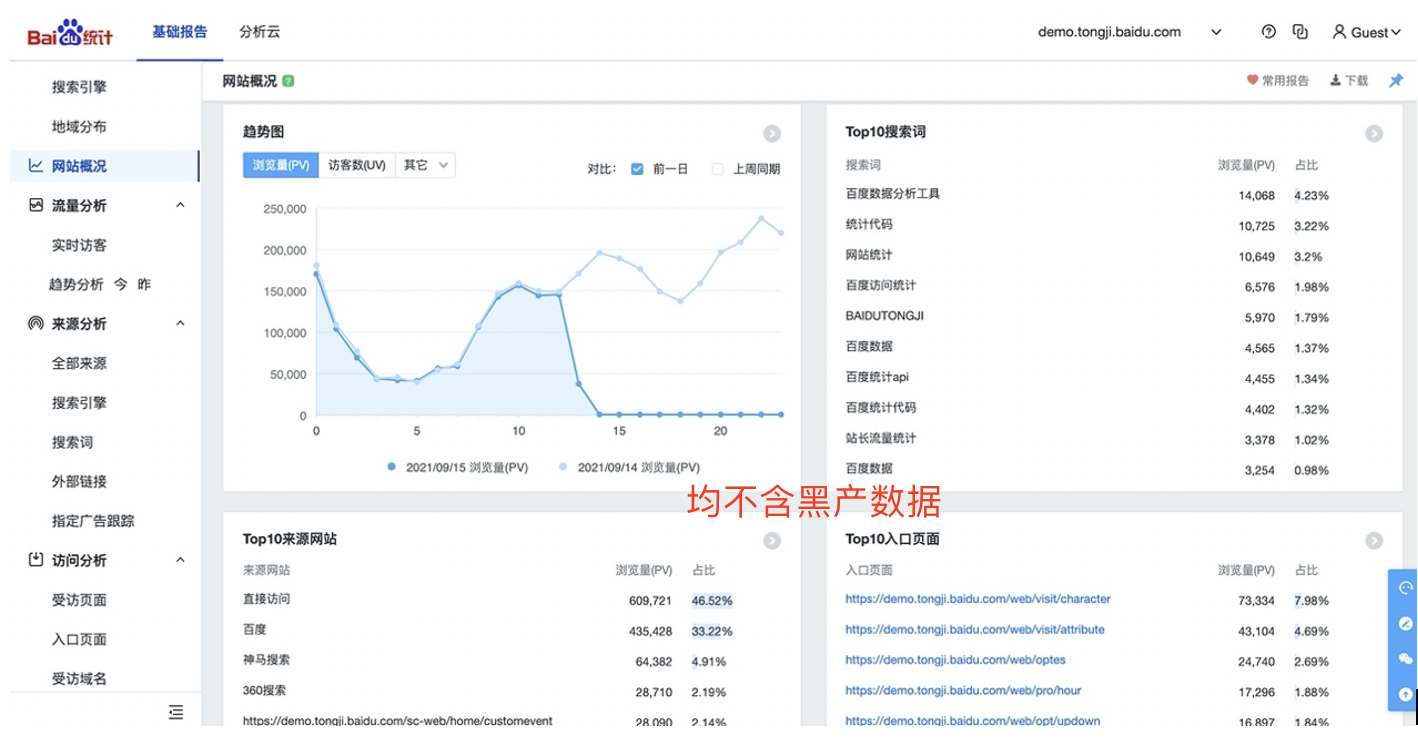This screenshot has height=742, width=1418.
Task: Open the /web/visit/character entry page link
Action: click(977, 600)
